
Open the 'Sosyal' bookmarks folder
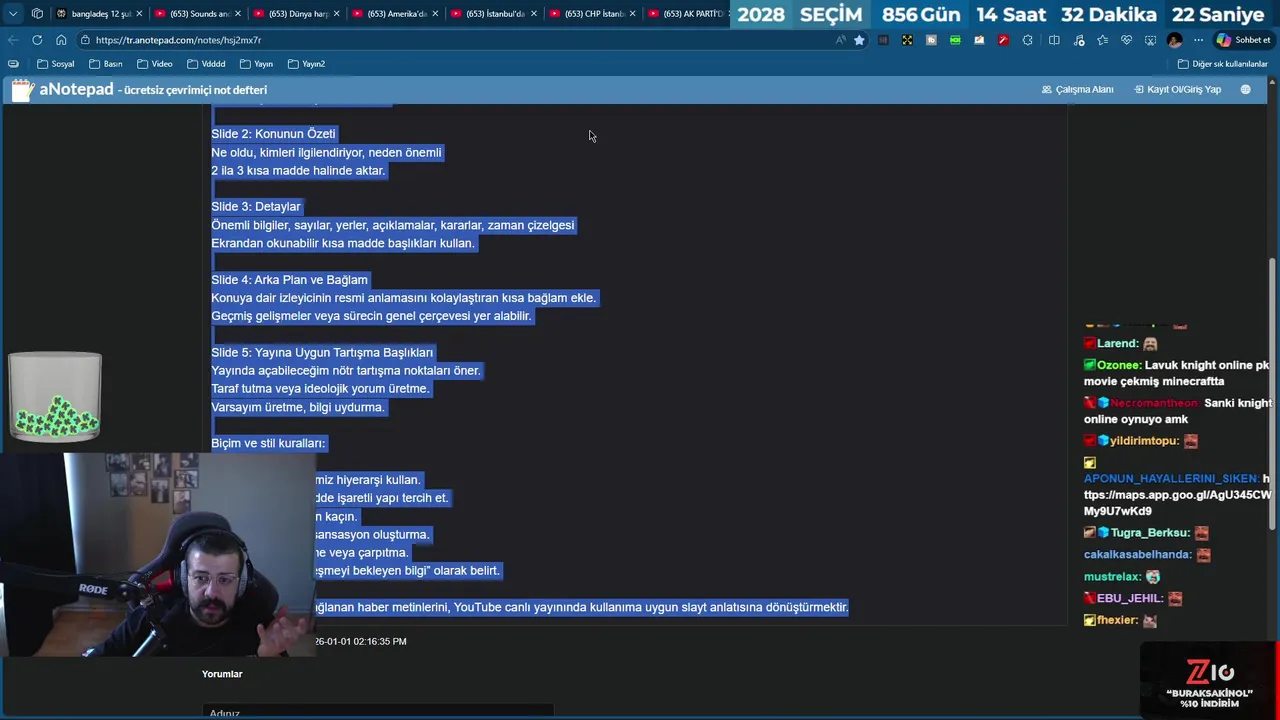(x=56, y=64)
